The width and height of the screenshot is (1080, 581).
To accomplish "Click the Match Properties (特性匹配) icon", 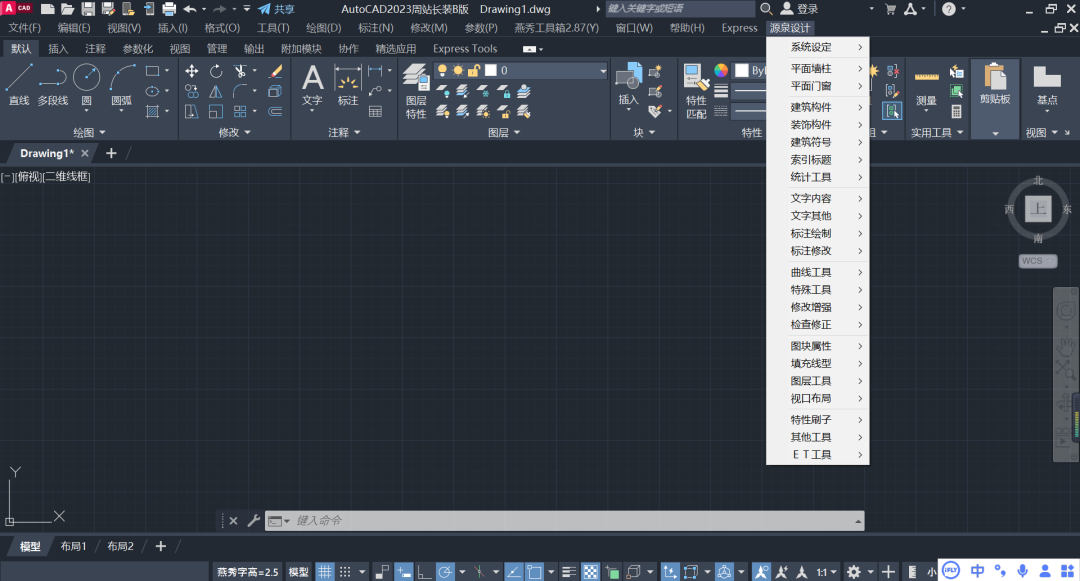I will click(696, 91).
